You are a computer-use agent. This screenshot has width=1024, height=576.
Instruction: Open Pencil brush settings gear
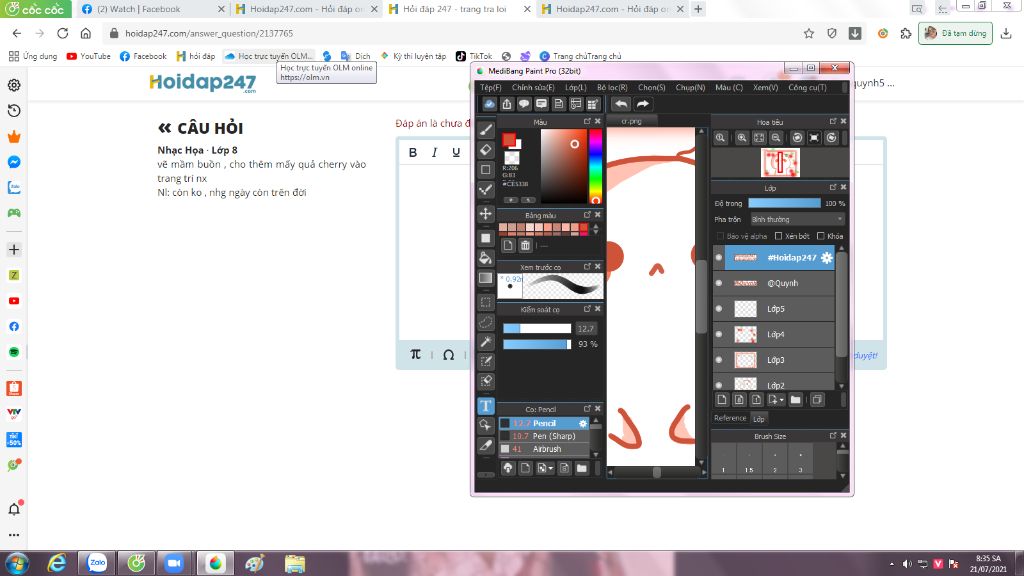point(583,423)
